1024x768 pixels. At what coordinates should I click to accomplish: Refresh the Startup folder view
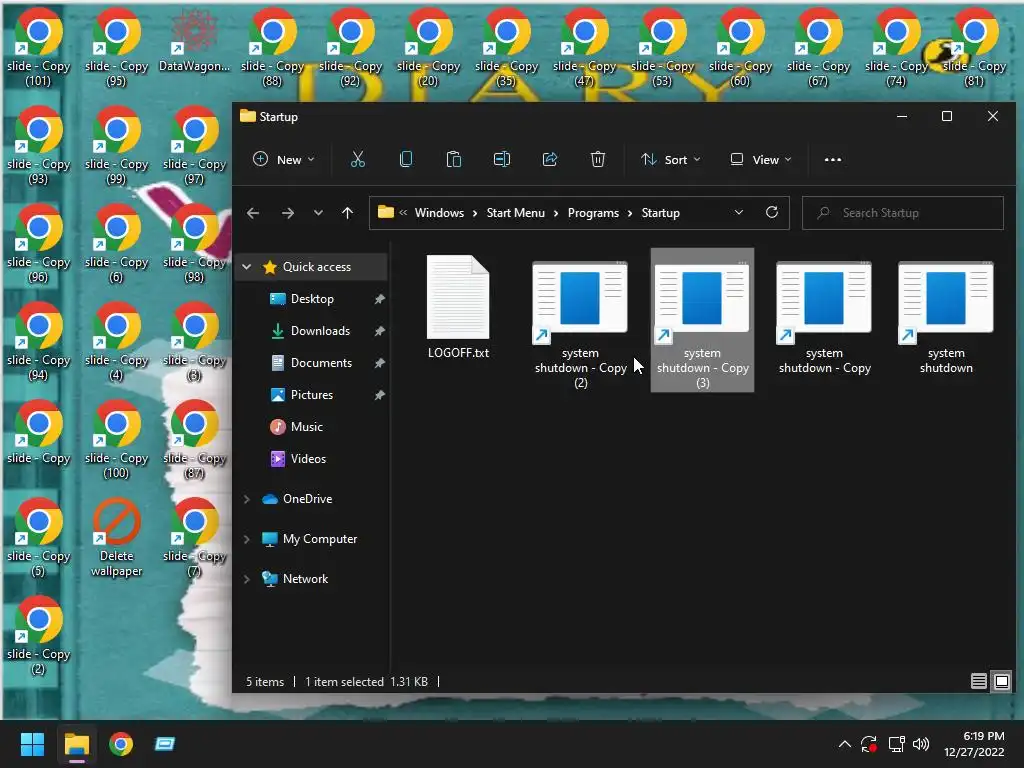[x=772, y=212]
